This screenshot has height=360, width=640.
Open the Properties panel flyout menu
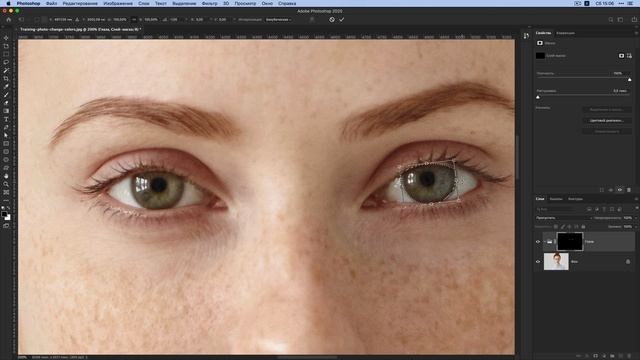coord(636,33)
